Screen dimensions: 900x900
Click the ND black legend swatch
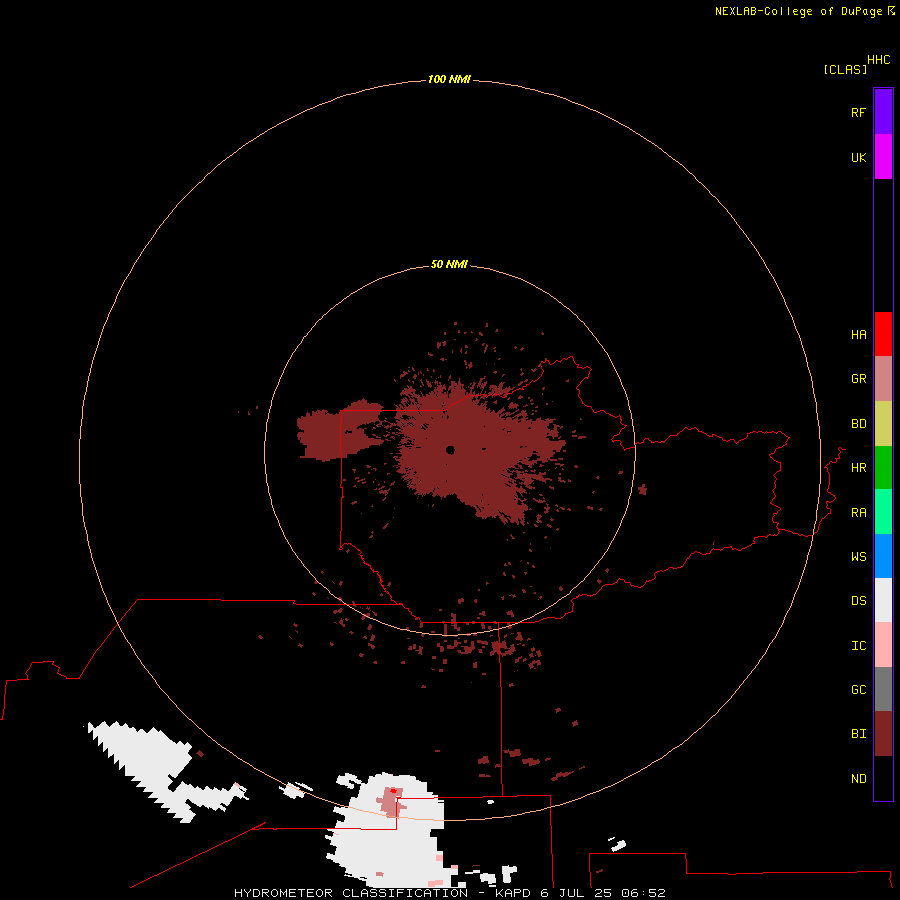pyautogui.click(x=883, y=778)
